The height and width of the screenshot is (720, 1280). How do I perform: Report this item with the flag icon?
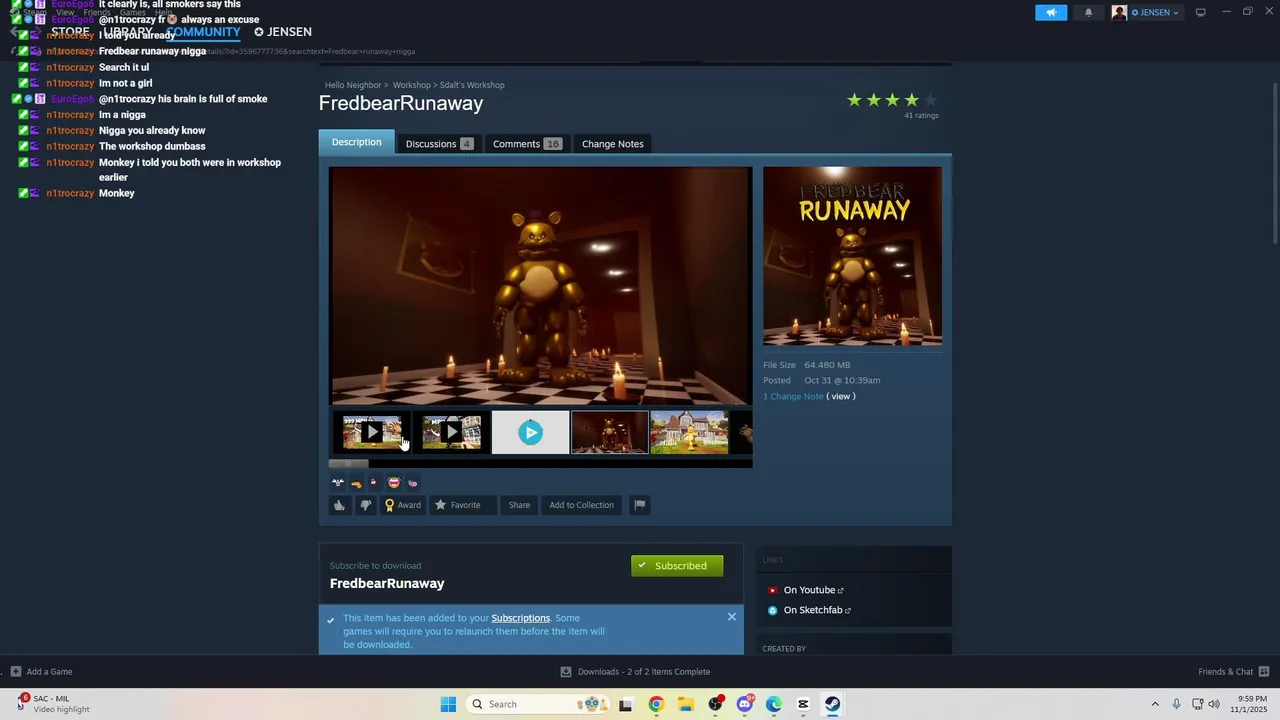(x=640, y=505)
